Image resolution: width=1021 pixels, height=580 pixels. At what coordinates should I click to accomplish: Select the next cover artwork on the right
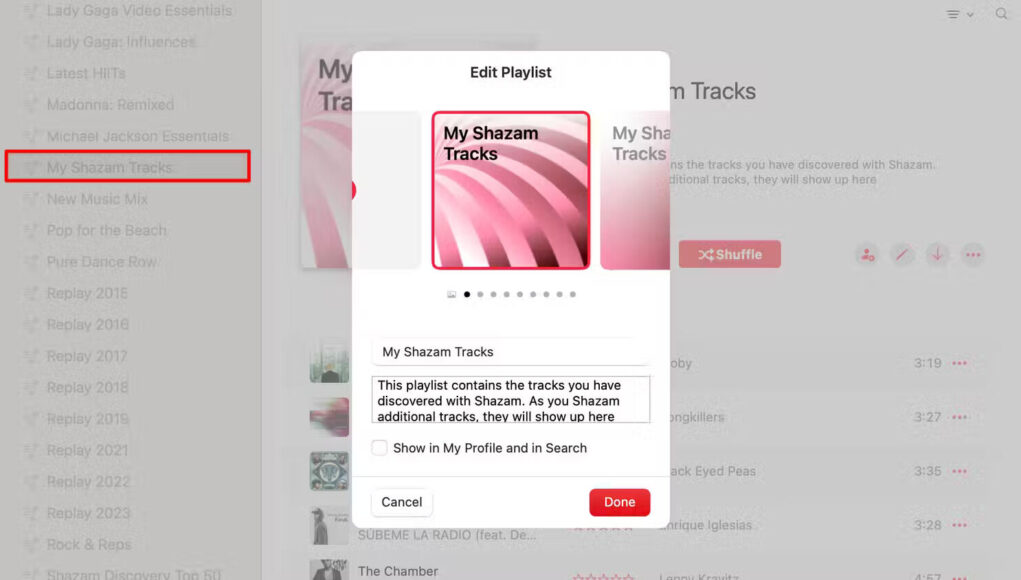pyautogui.click(x=635, y=190)
